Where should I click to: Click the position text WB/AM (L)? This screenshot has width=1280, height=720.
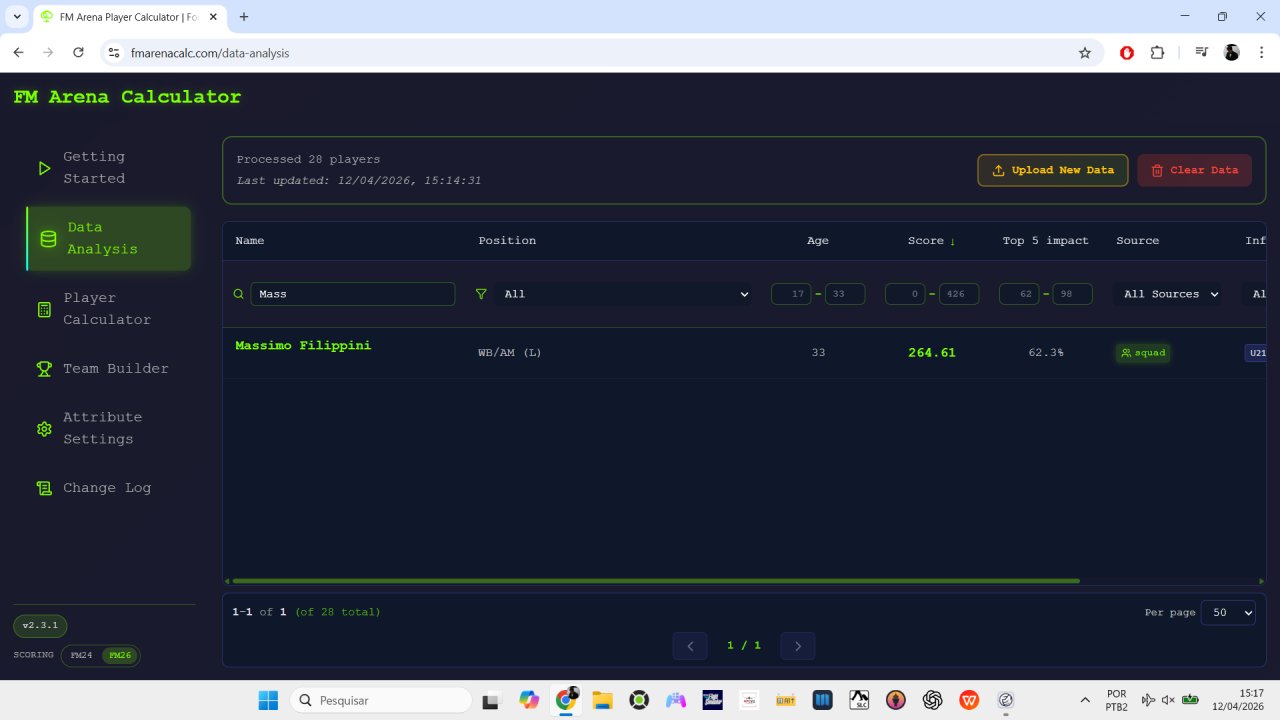tap(510, 353)
